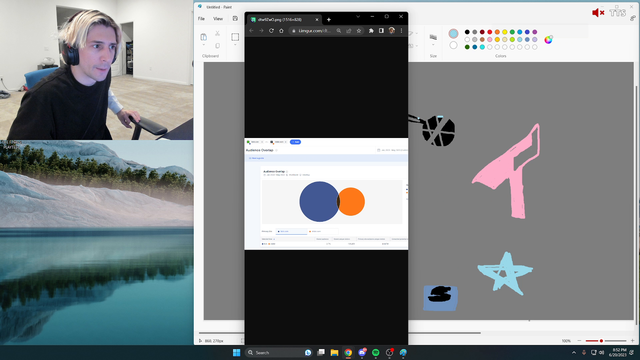This screenshot has width=640, height=360.
Task: Click the Paint zoom slider handle
Action: coord(601,340)
